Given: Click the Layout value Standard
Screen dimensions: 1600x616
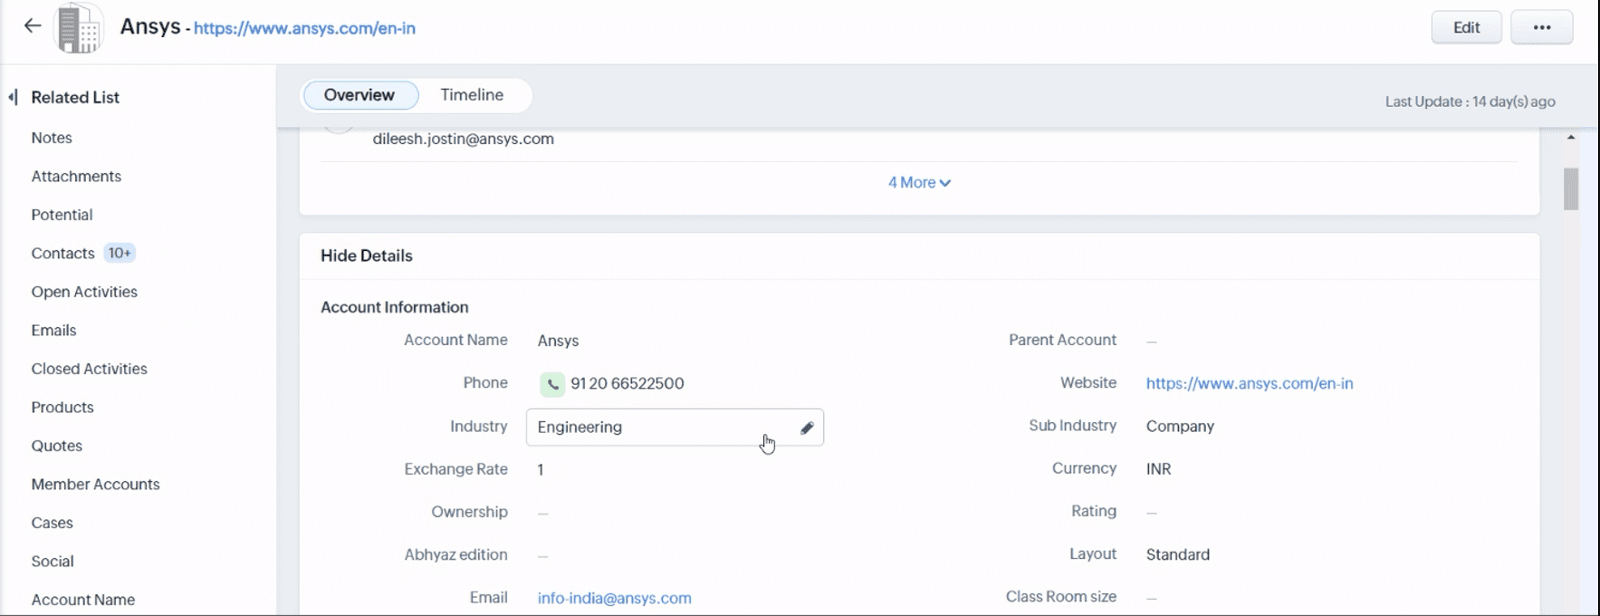Looking at the screenshot, I should 1178,555.
